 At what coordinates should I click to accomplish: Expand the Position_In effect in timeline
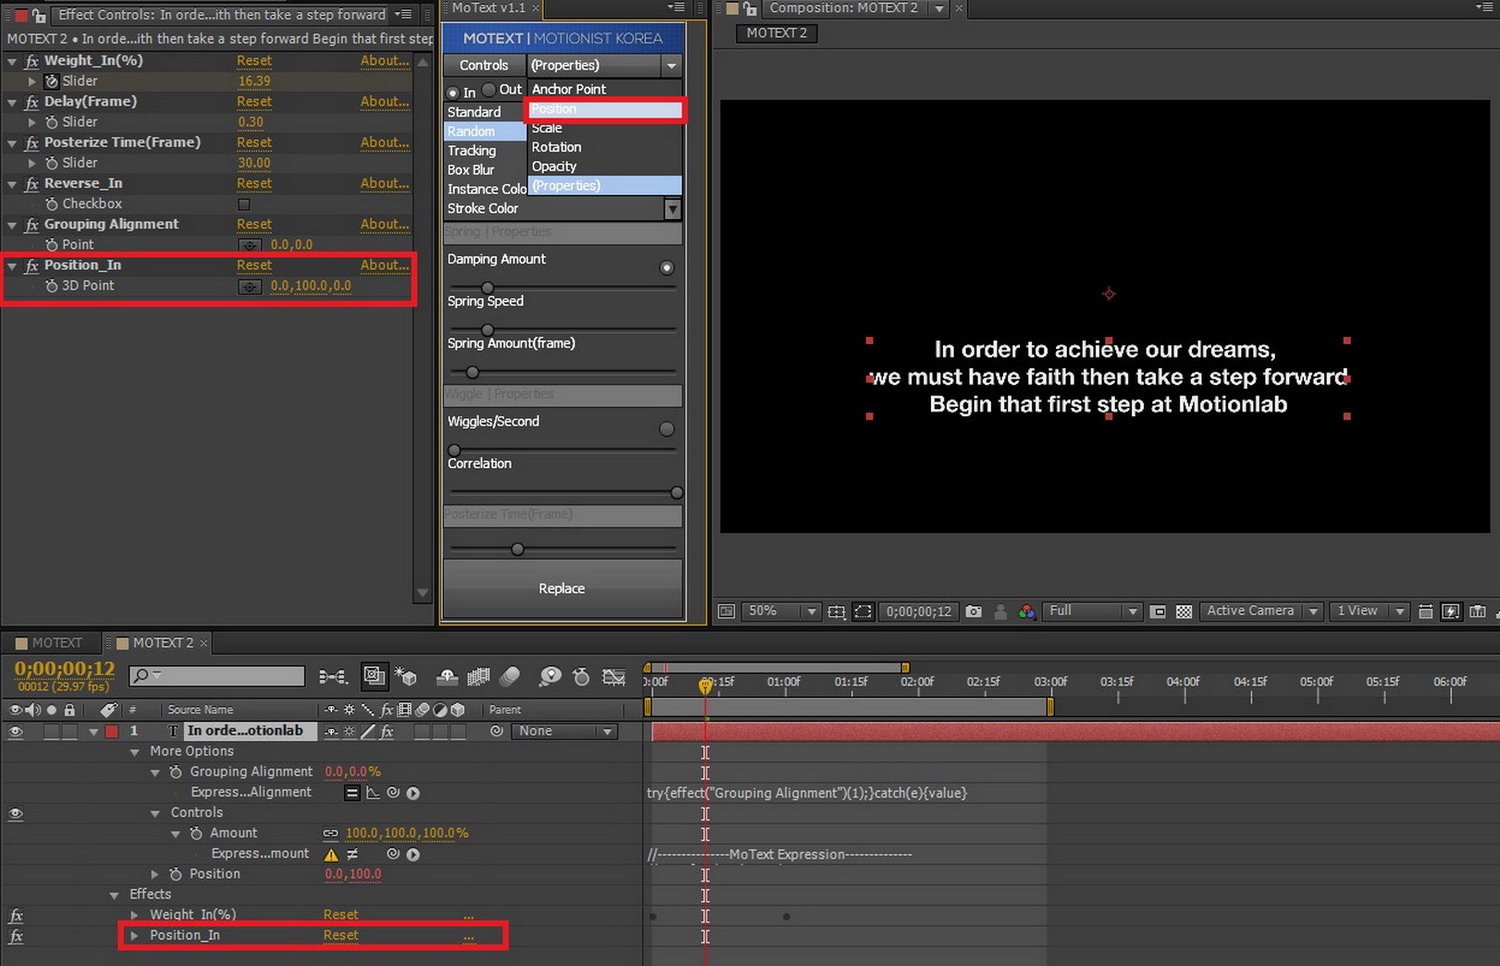pos(134,936)
